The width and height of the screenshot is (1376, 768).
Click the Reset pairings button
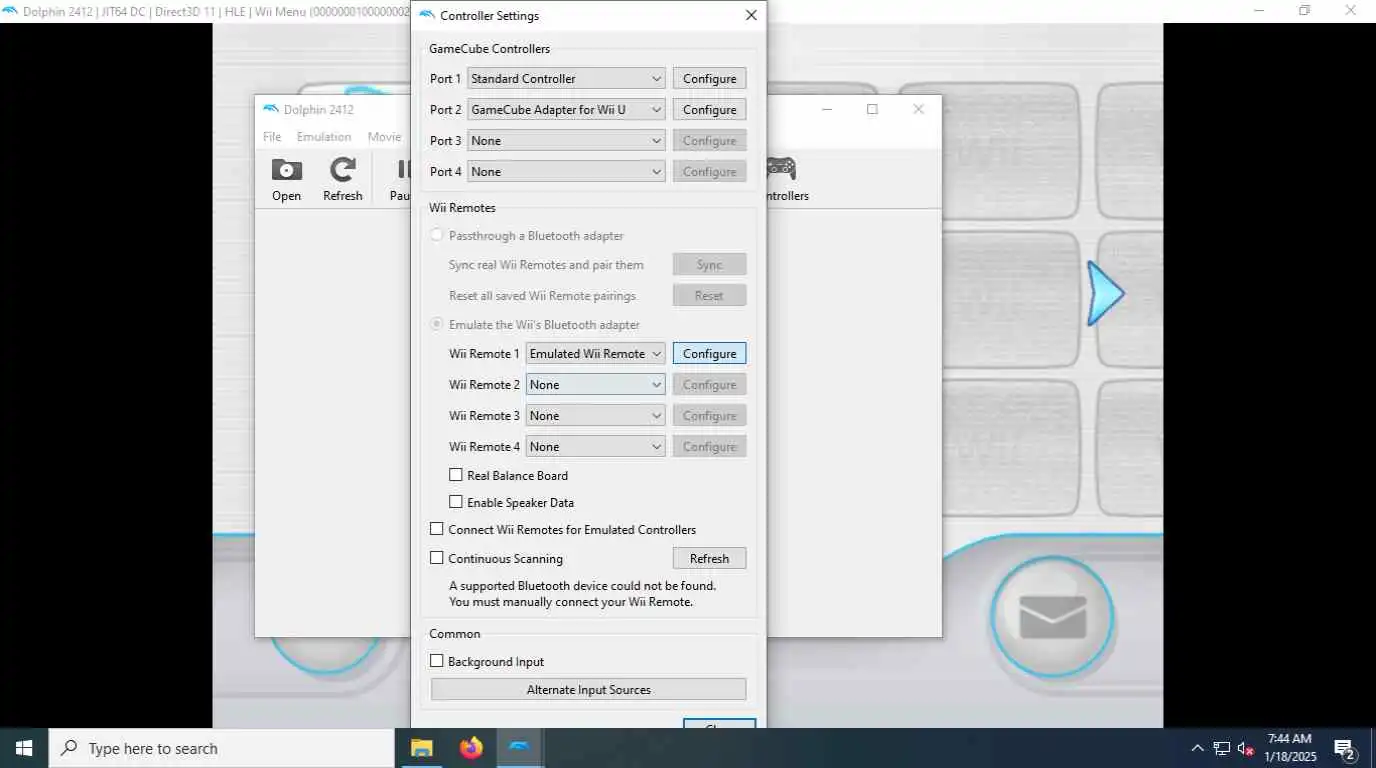point(709,296)
